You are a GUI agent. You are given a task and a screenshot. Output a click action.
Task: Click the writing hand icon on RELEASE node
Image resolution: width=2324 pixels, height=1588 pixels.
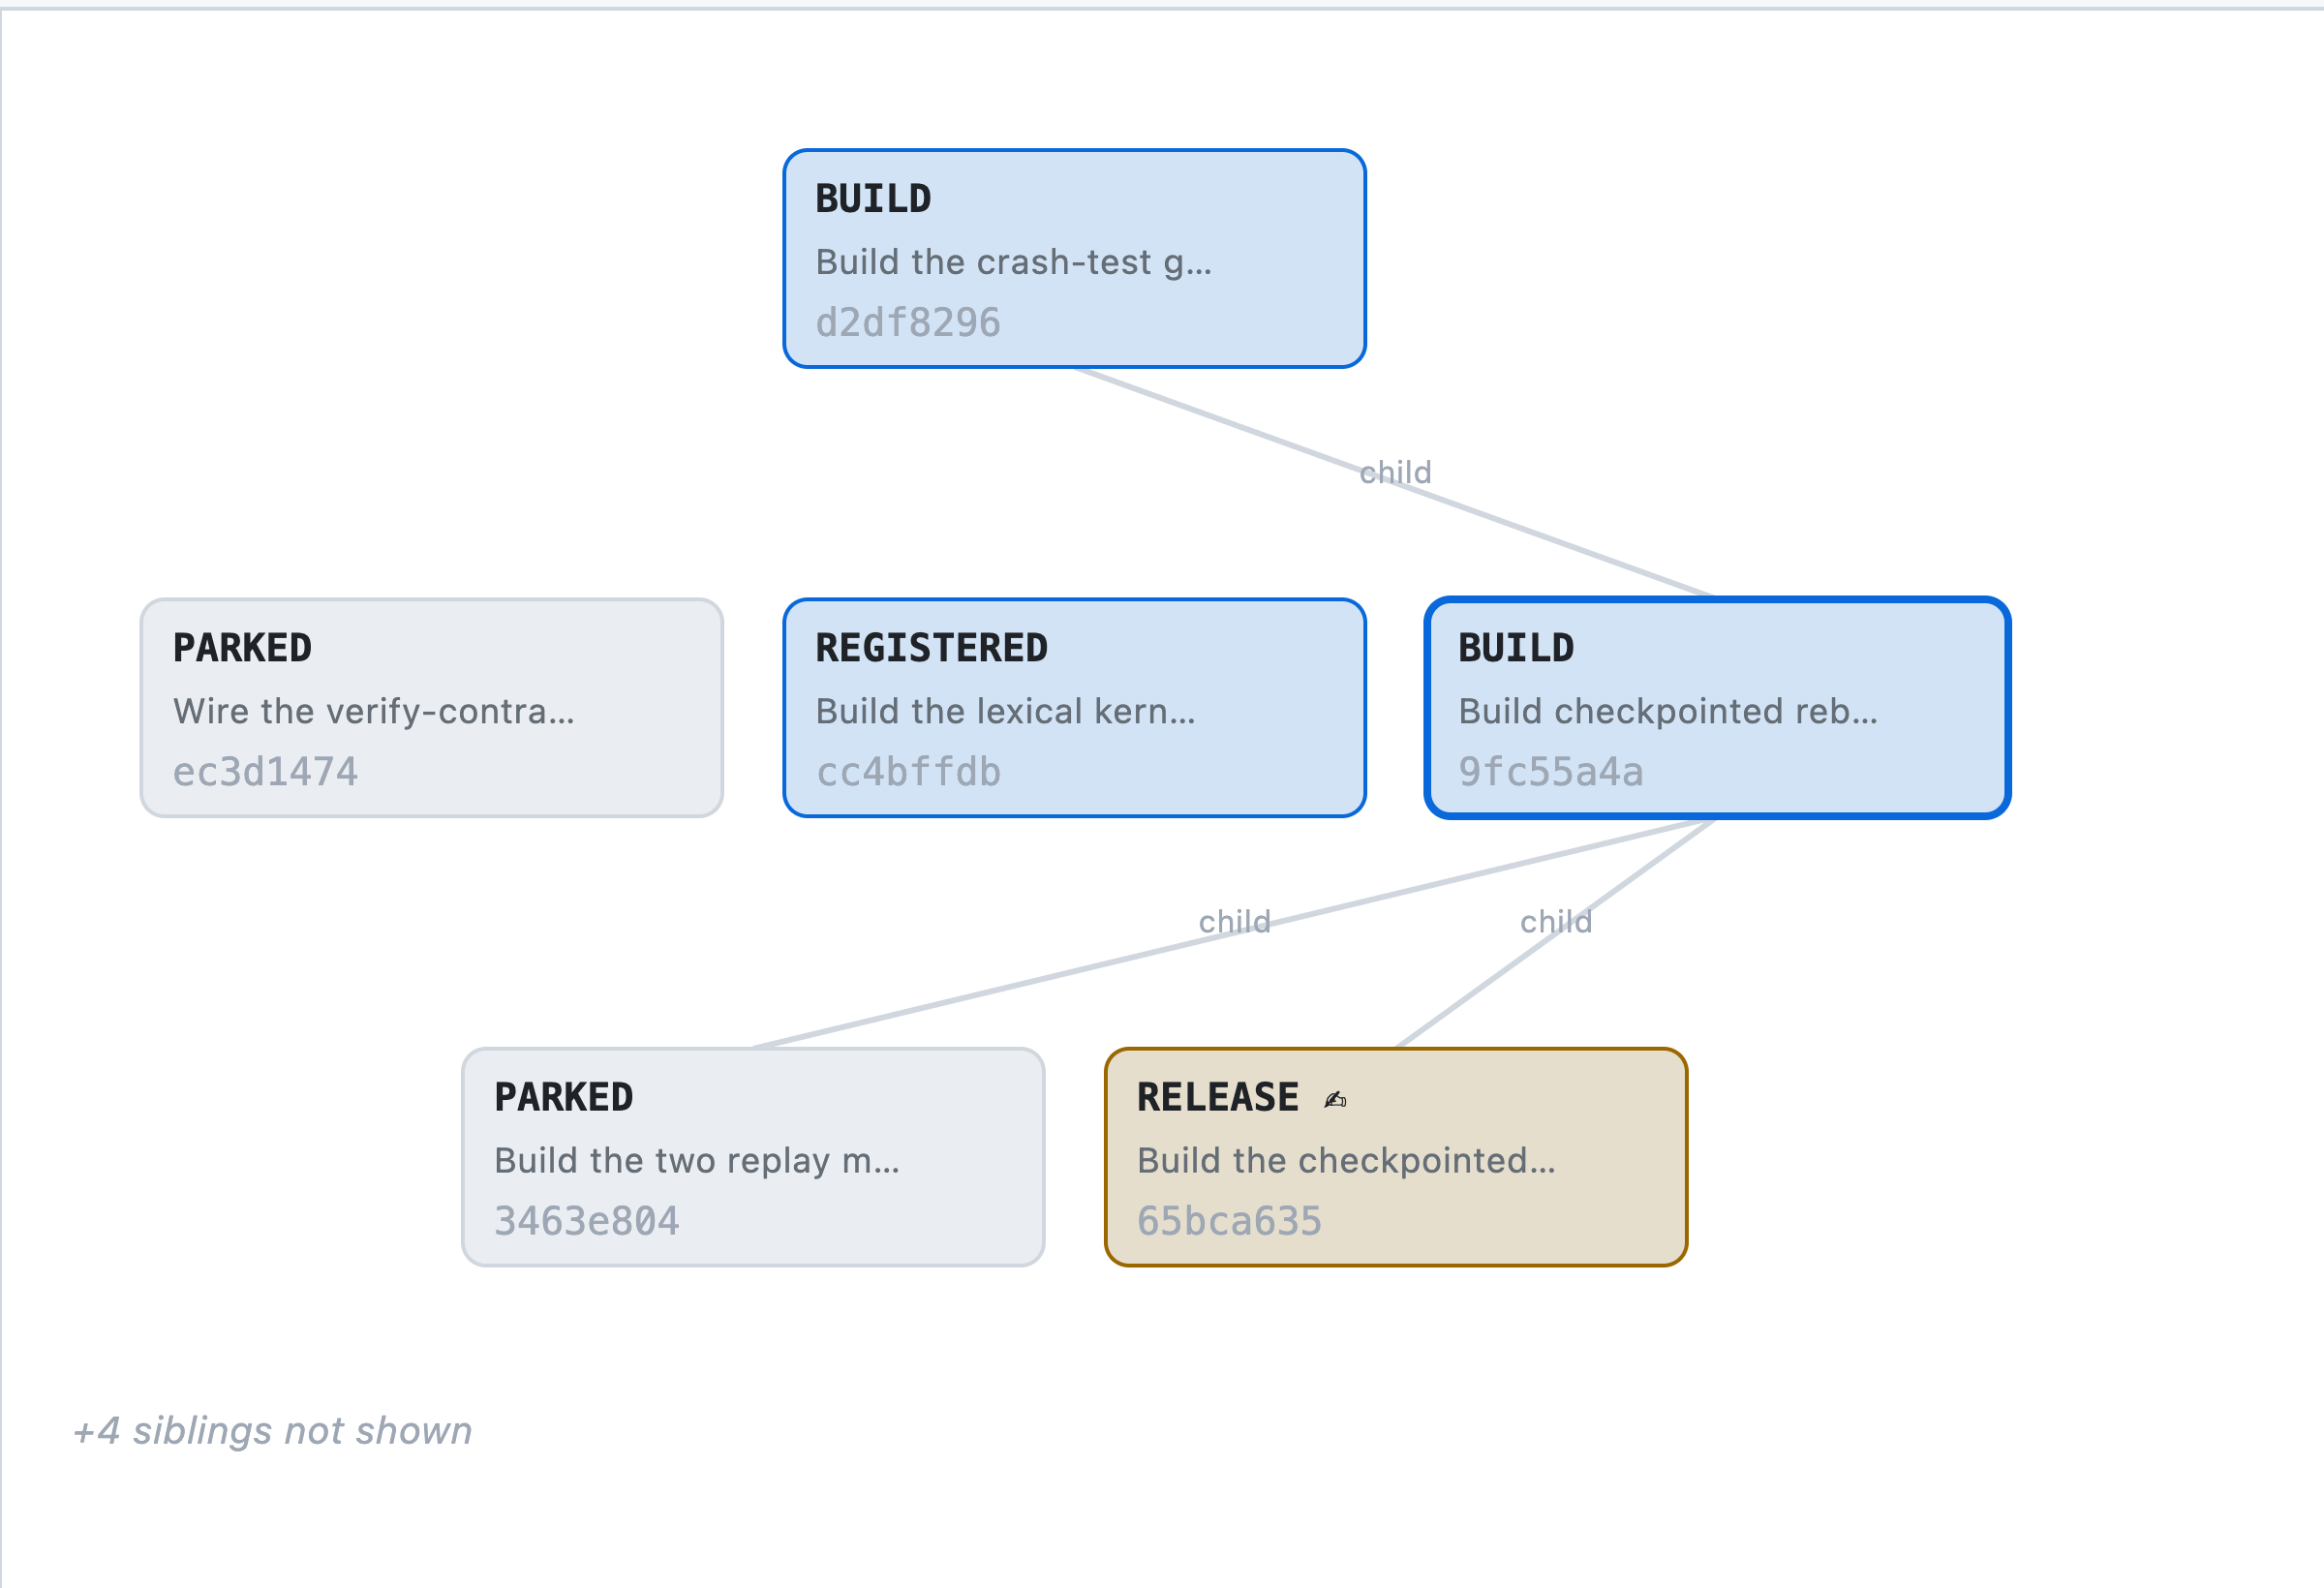[x=1335, y=1099]
